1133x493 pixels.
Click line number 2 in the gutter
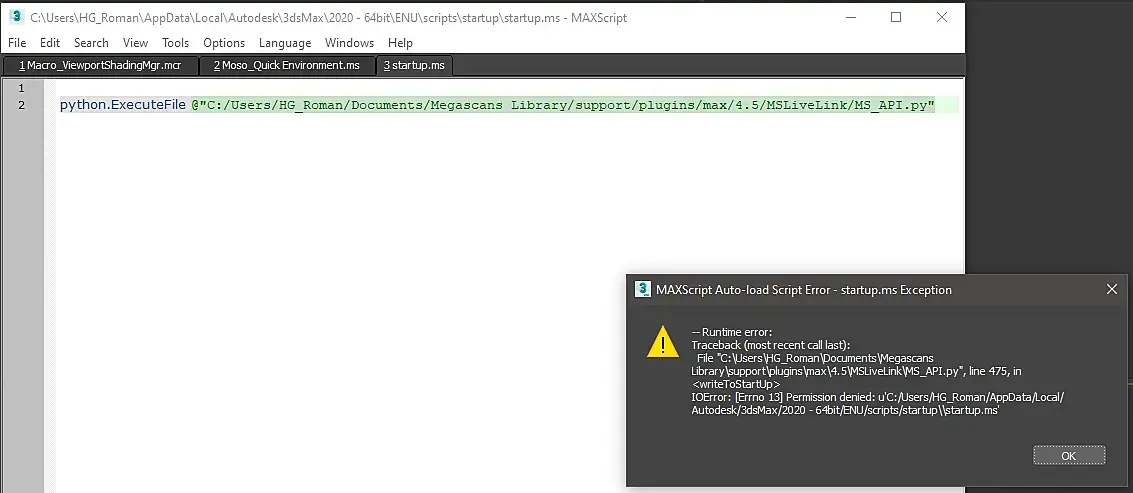coord(21,106)
